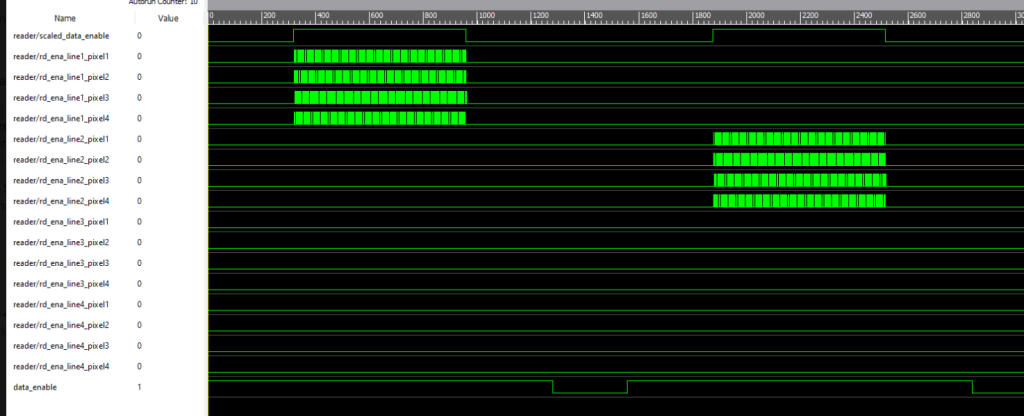Select the reader/scaled_data_enable signal
Screen dimensions: 1024x416
pyautogui.click(x=61, y=35)
